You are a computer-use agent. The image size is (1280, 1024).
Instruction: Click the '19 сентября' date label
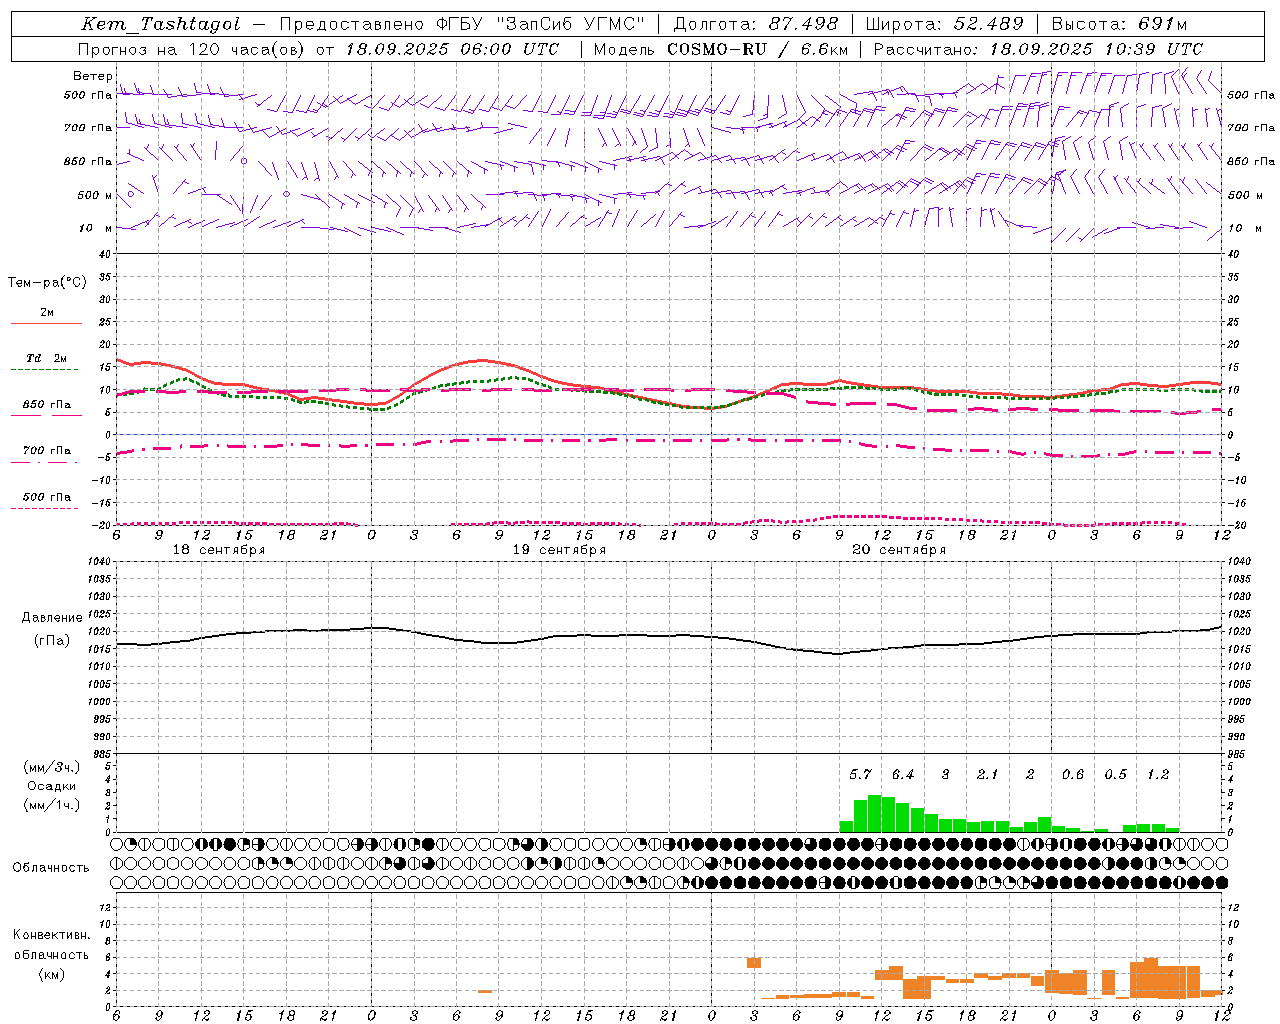559,550
